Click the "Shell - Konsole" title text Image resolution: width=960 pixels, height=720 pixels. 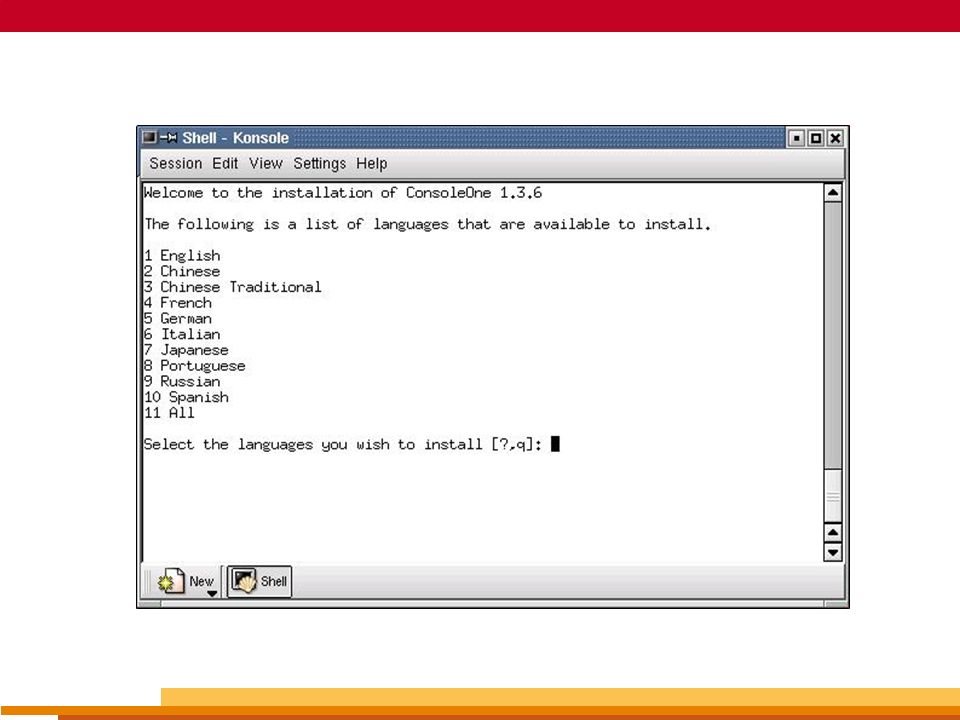235,138
